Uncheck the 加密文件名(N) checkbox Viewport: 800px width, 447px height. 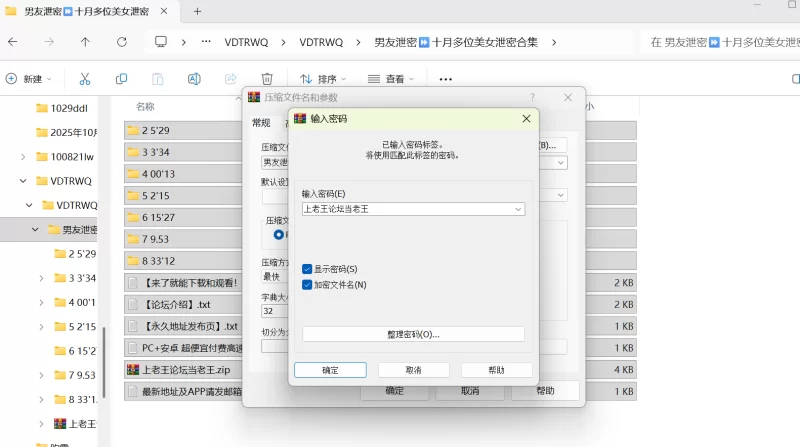click(x=308, y=285)
